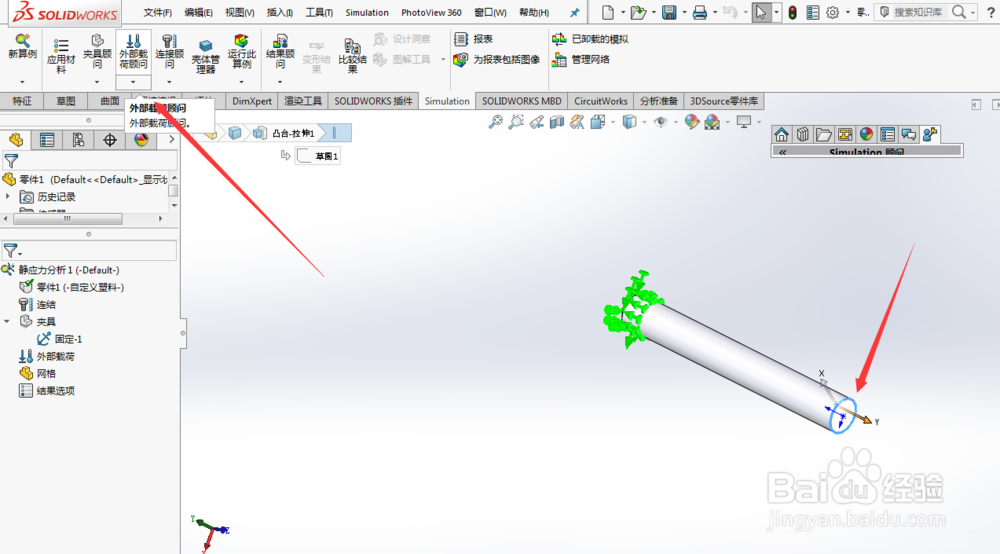Open the Simulation menu in the menu bar

[x=367, y=13]
